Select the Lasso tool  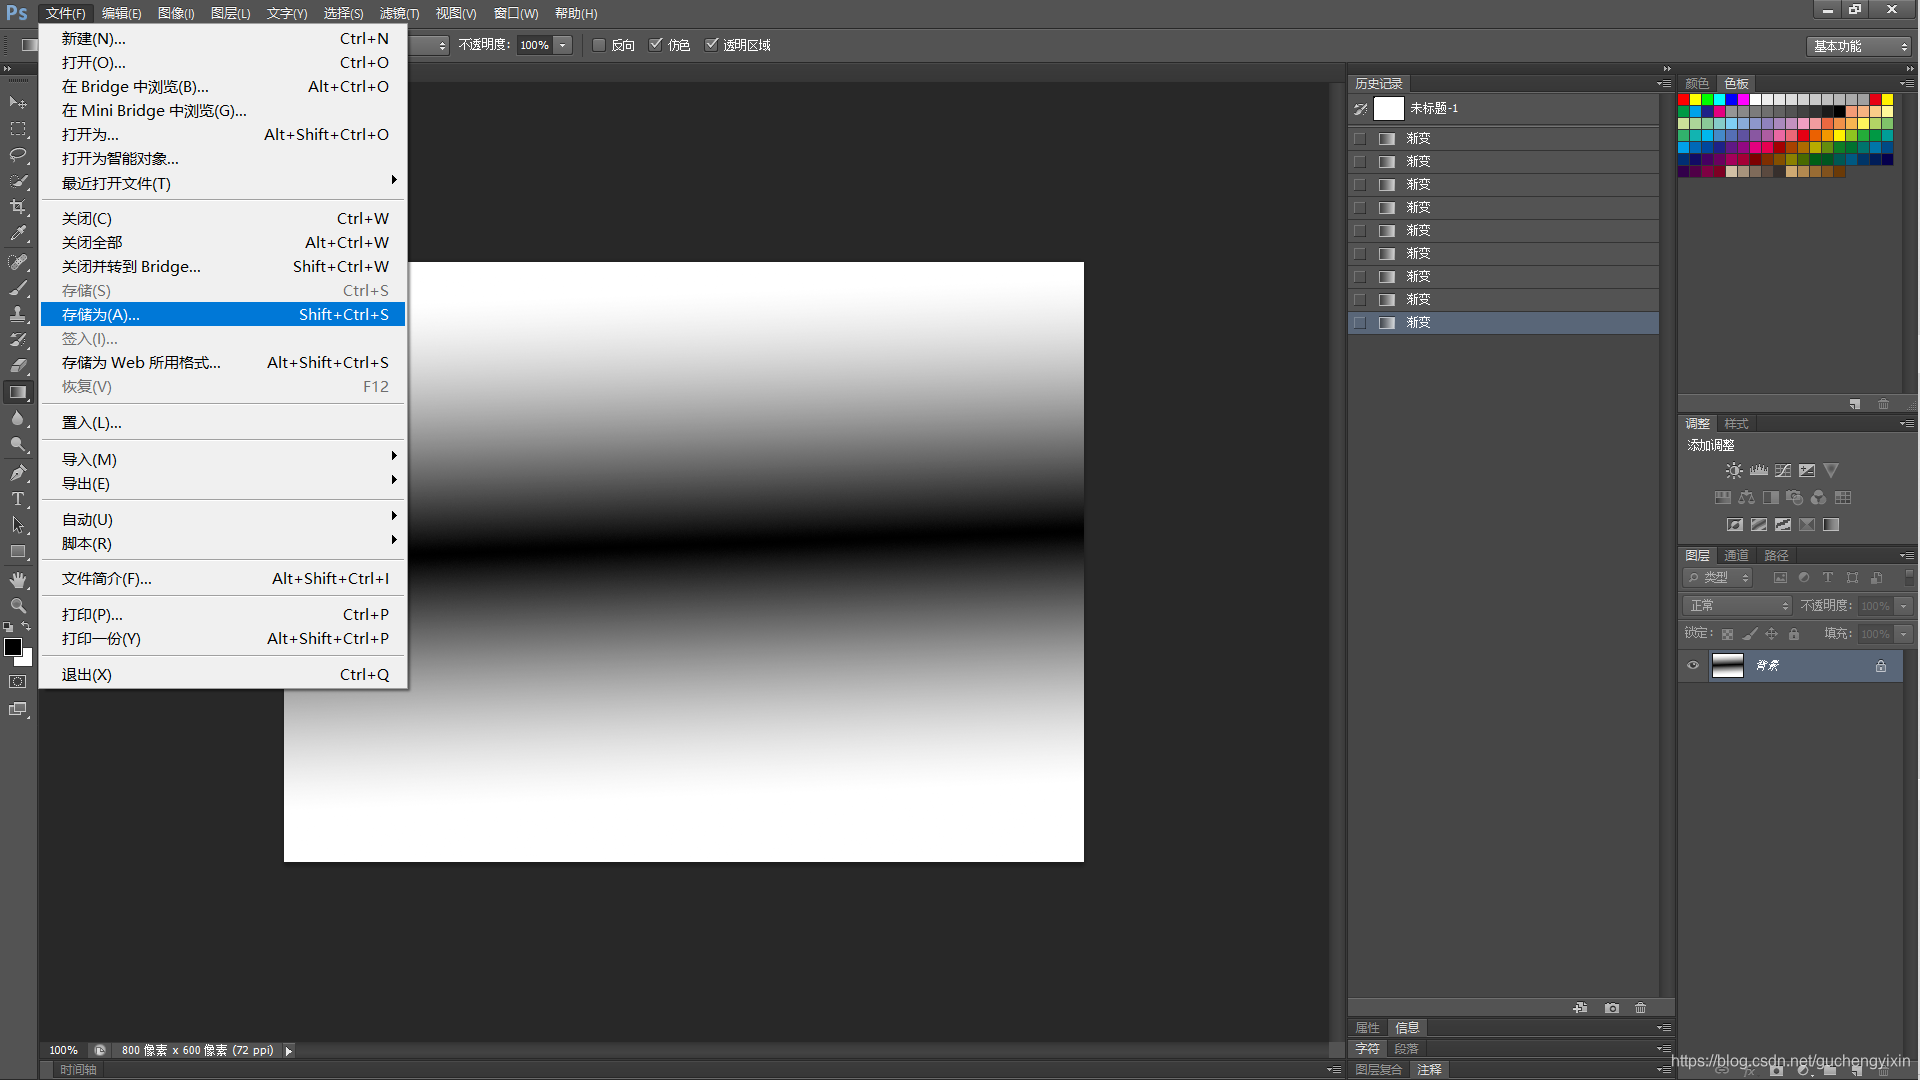point(18,155)
